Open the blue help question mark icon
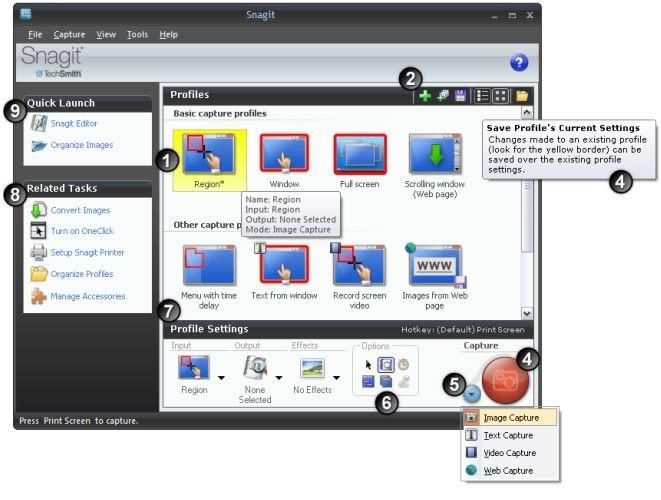This screenshot has height=500, width=661. tap(519, 63)
